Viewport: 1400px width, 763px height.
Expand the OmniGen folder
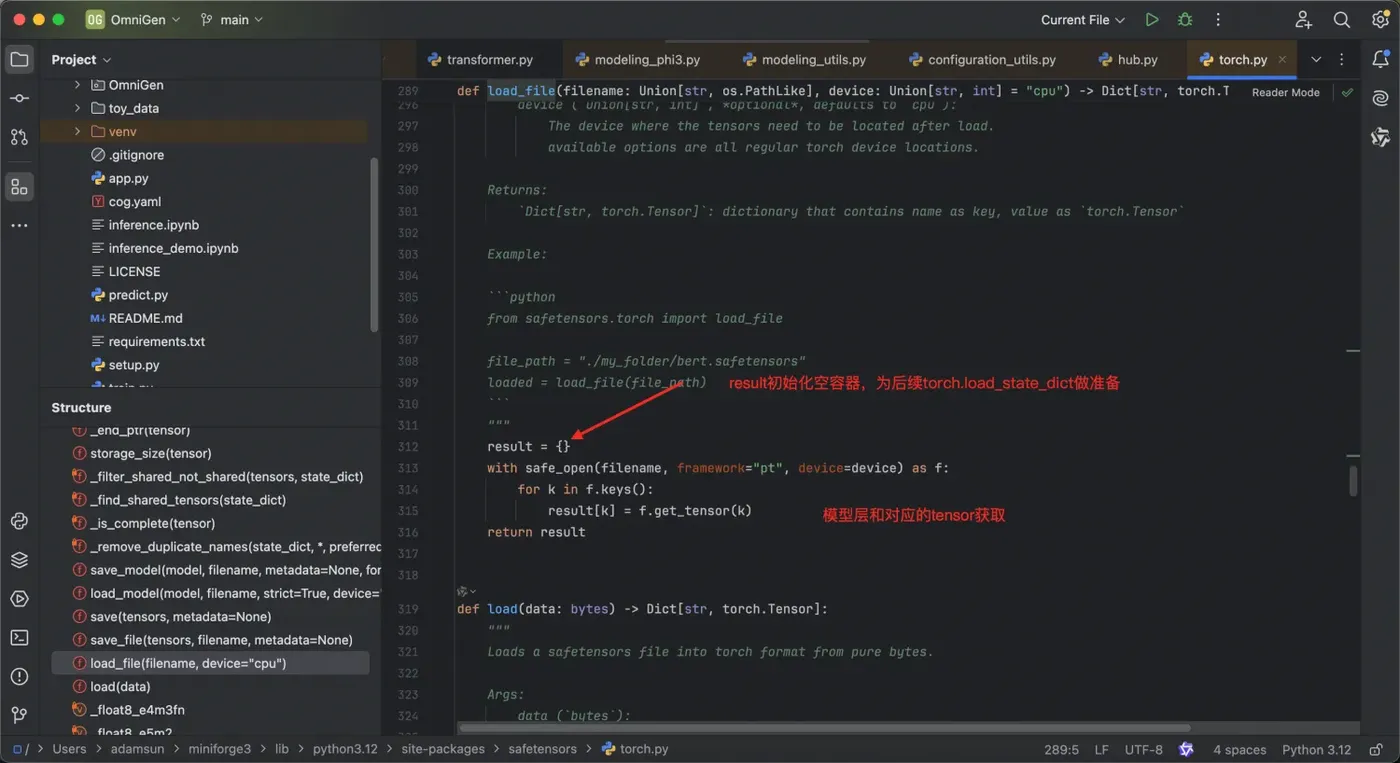point(77,85)
